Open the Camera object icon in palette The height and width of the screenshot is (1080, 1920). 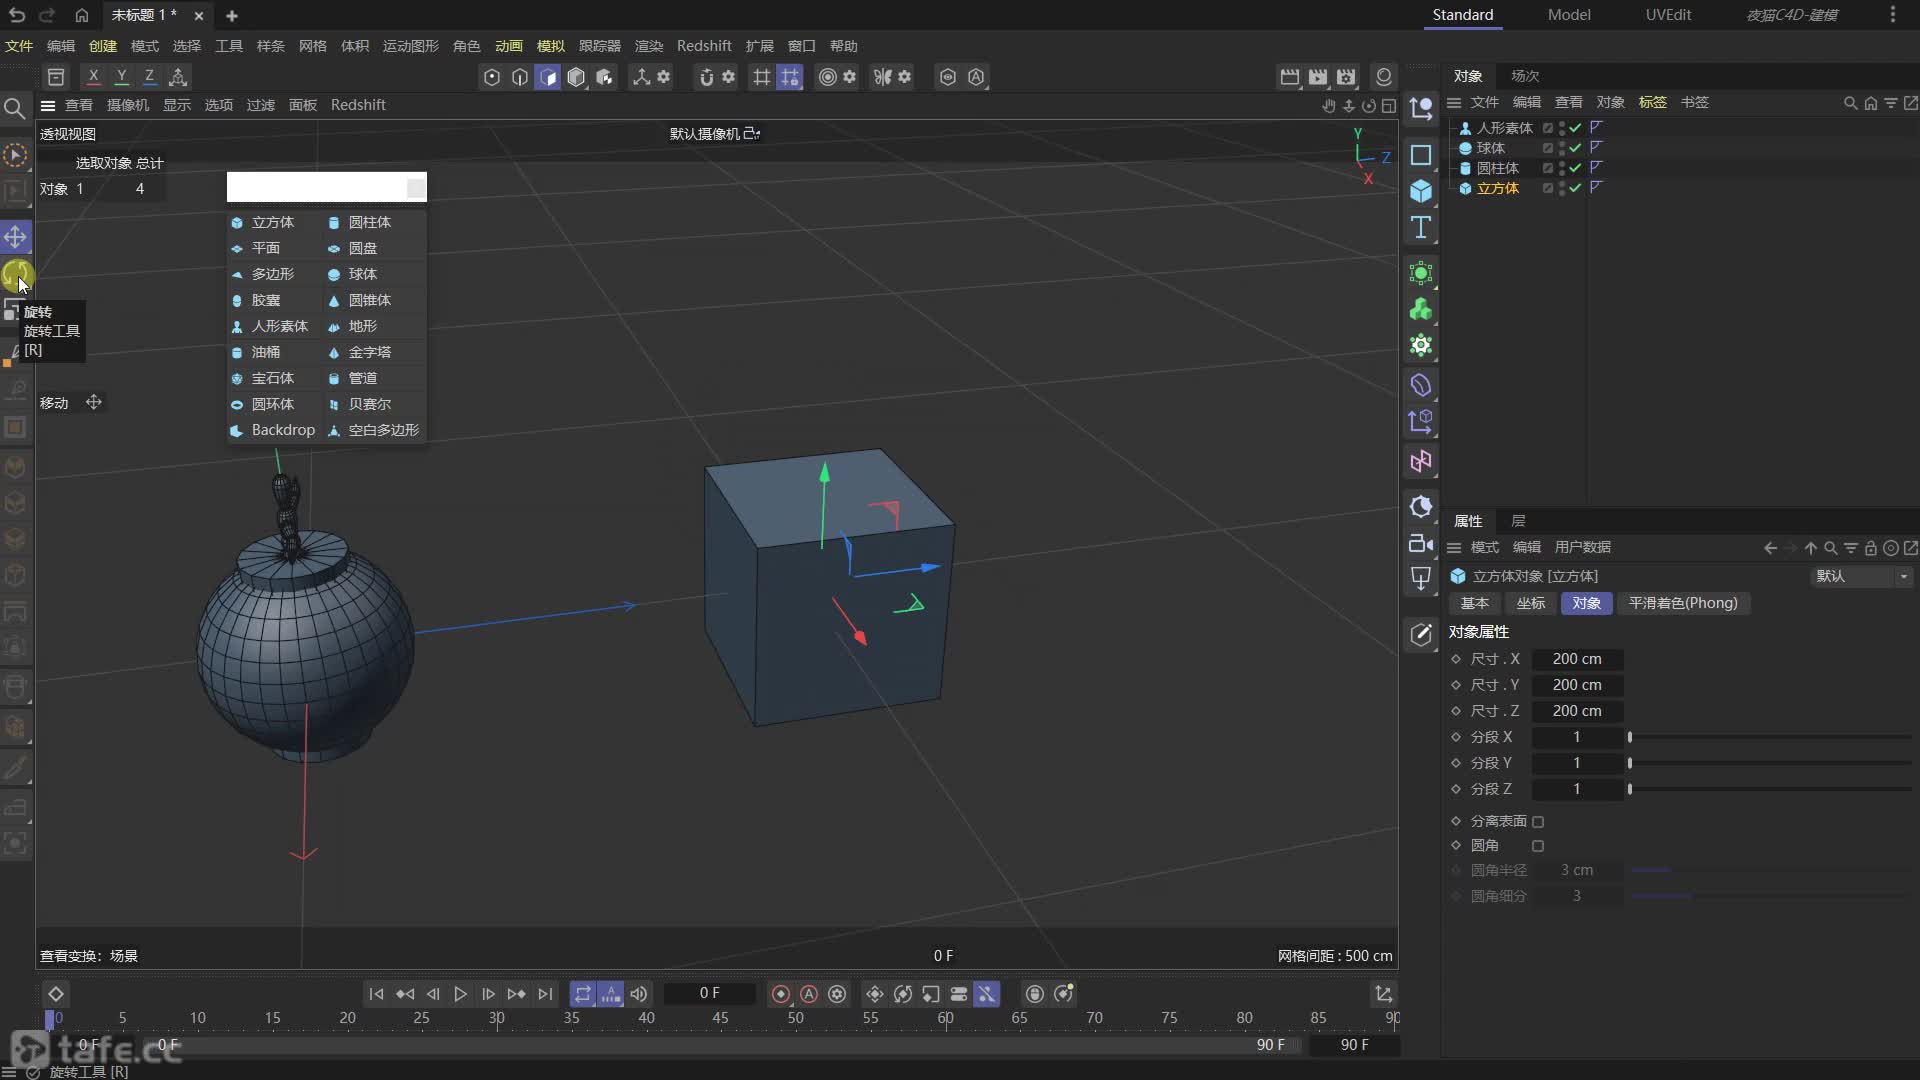1420,543
